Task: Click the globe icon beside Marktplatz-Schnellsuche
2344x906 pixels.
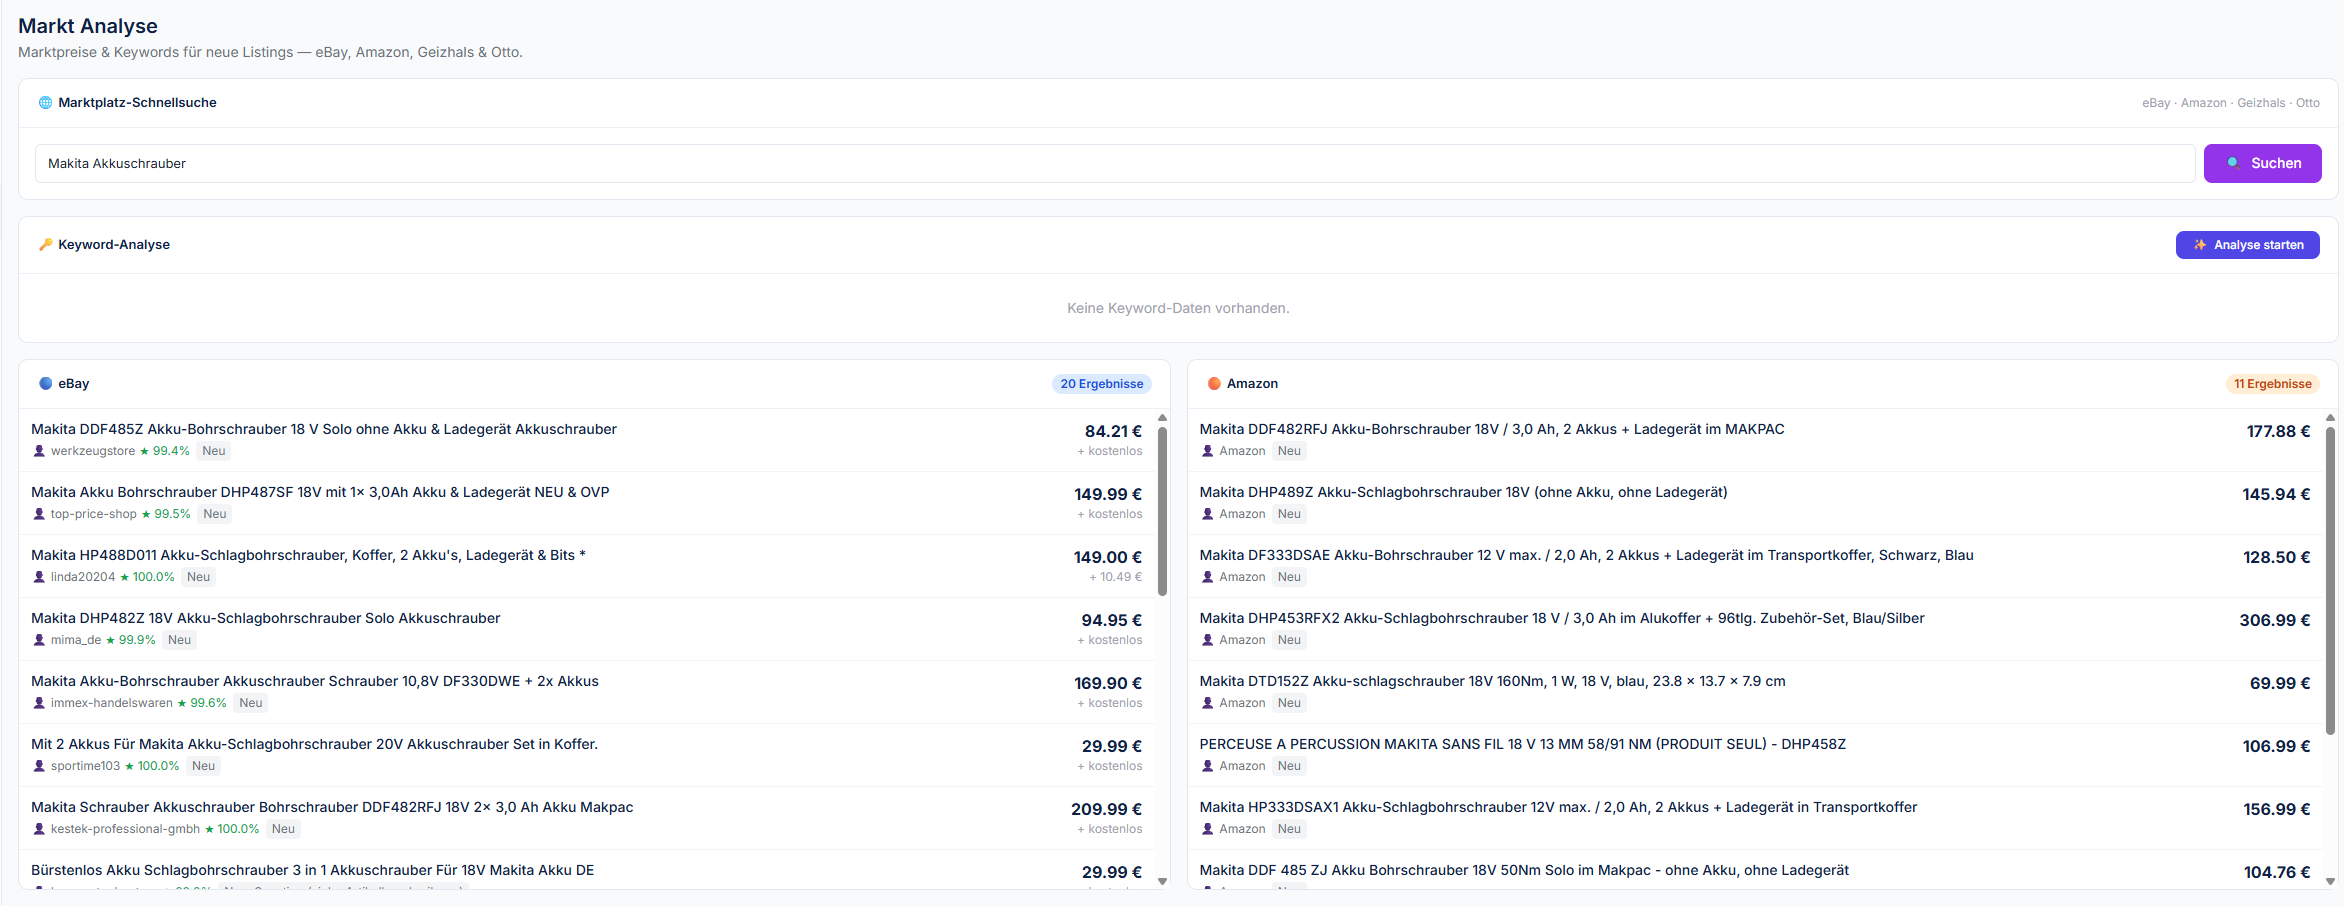Action: [45, 103]
